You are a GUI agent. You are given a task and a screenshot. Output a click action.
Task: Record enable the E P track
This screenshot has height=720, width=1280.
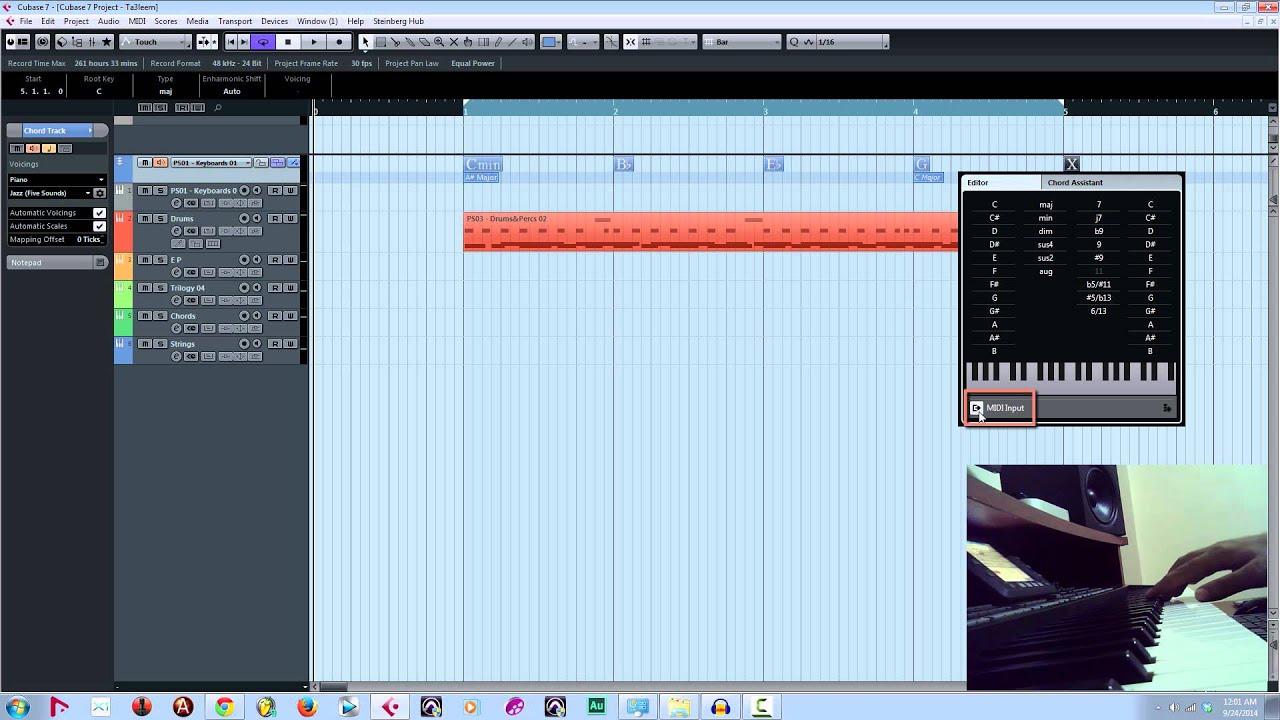[244, 259]
